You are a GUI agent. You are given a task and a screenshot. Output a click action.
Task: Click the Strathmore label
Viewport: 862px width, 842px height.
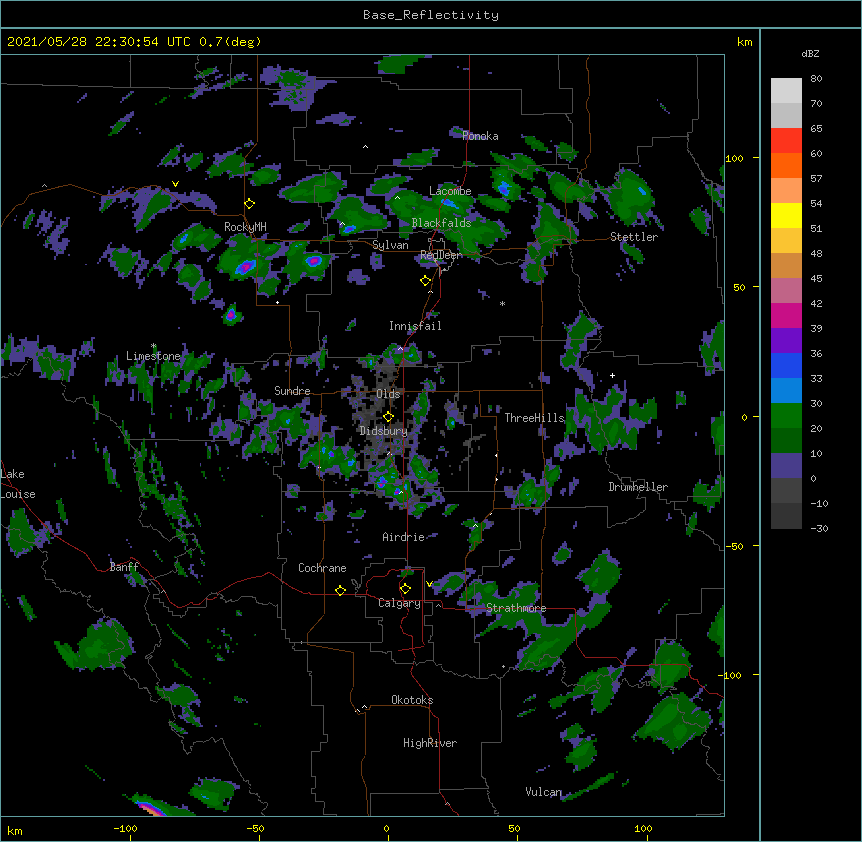516,608
